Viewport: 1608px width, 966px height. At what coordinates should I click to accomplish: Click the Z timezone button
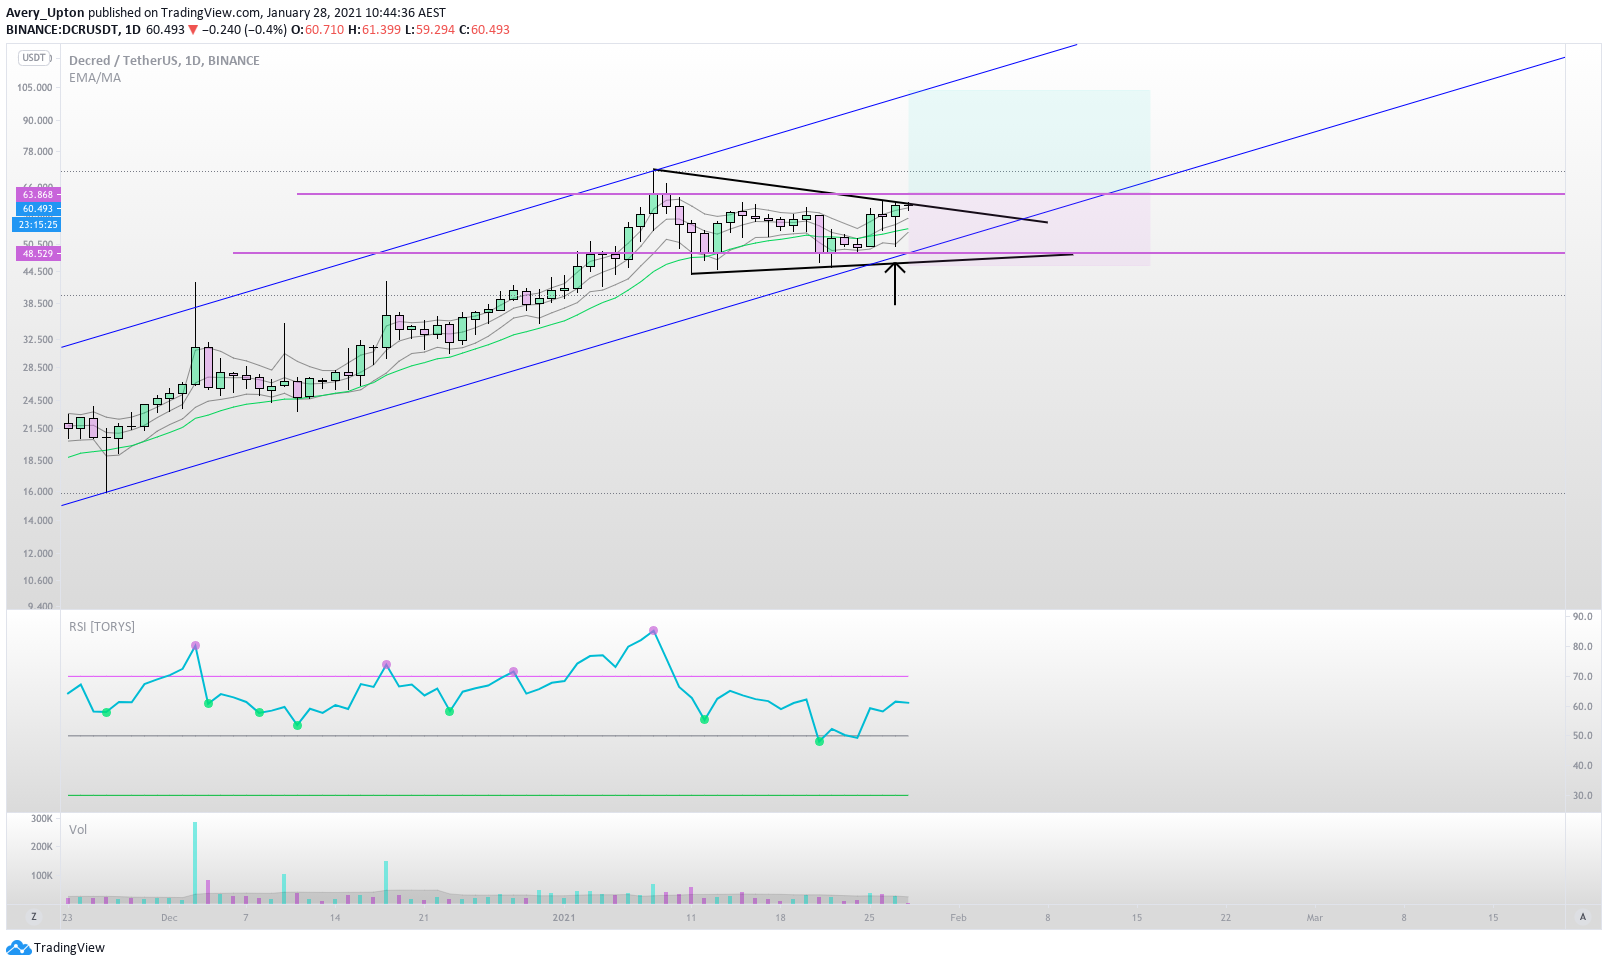(x=34, y=917)
